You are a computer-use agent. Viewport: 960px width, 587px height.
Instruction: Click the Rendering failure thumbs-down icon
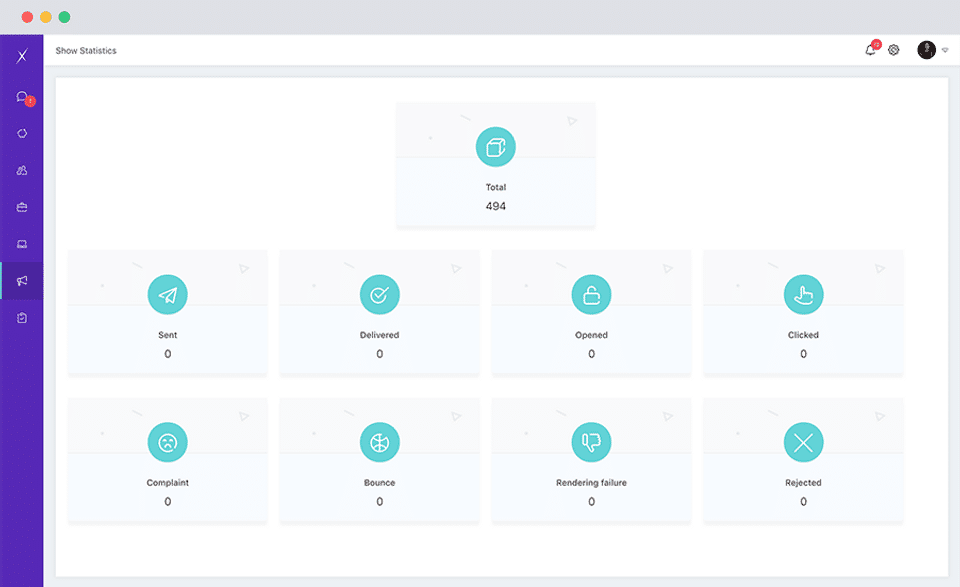pos(591,442)
